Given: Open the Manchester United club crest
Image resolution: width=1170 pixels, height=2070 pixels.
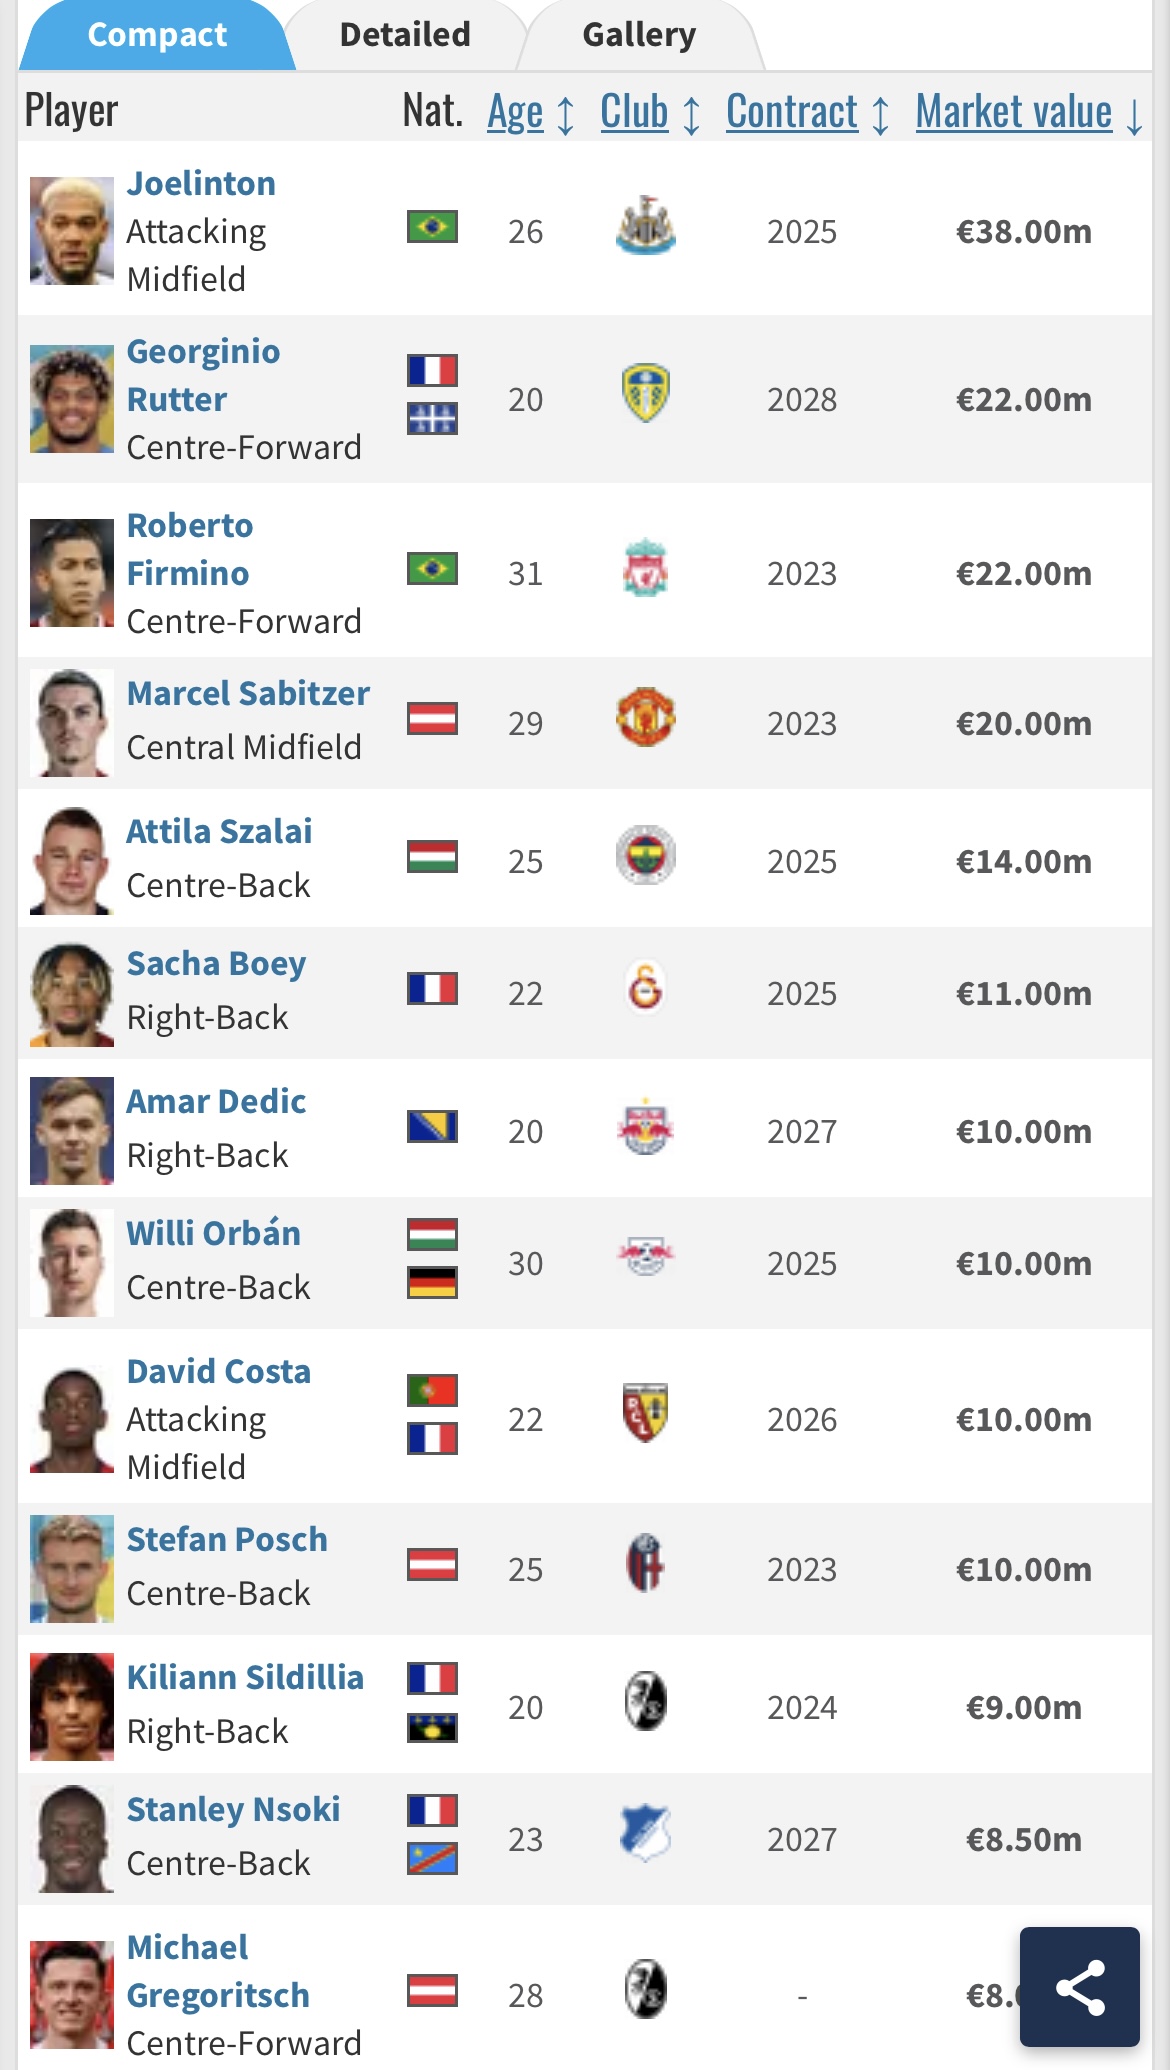Looking at the screenshot, I should click(645, 718).
